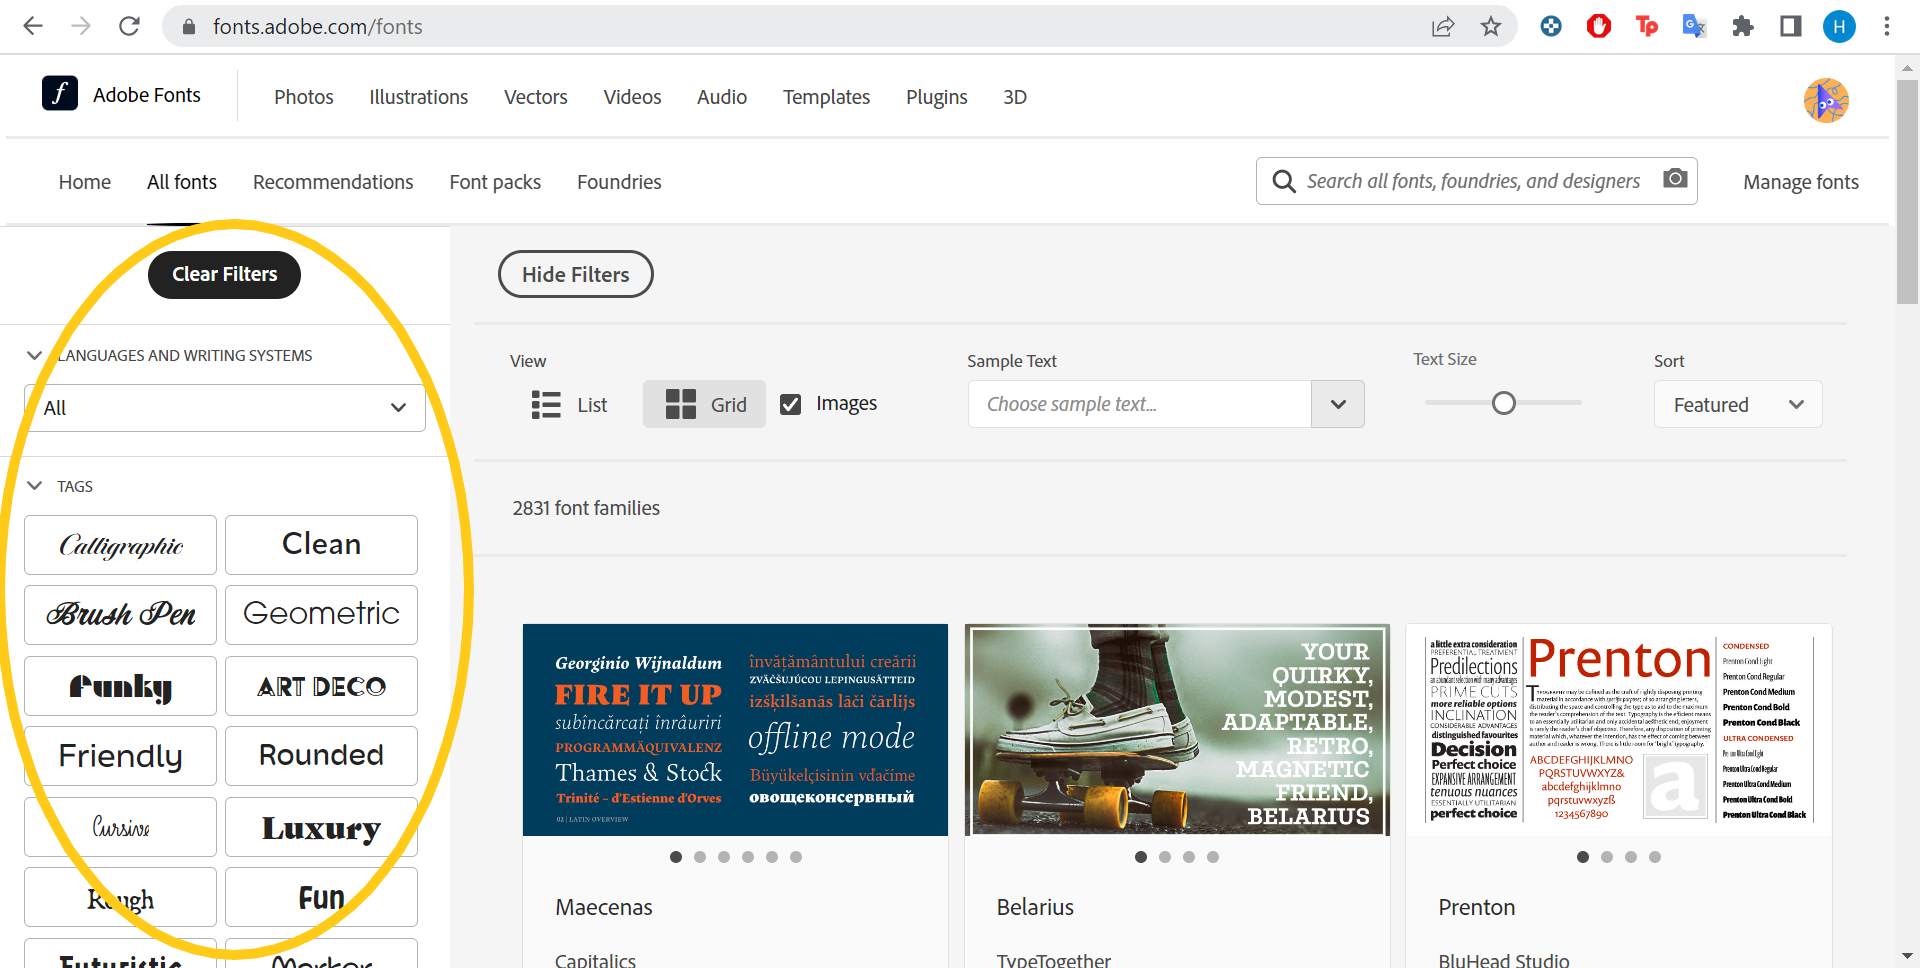Viewport: 1920px width, 968px height.
Task: Open the browser extensions puzzle icon
Action: [x=1743, y=27]
